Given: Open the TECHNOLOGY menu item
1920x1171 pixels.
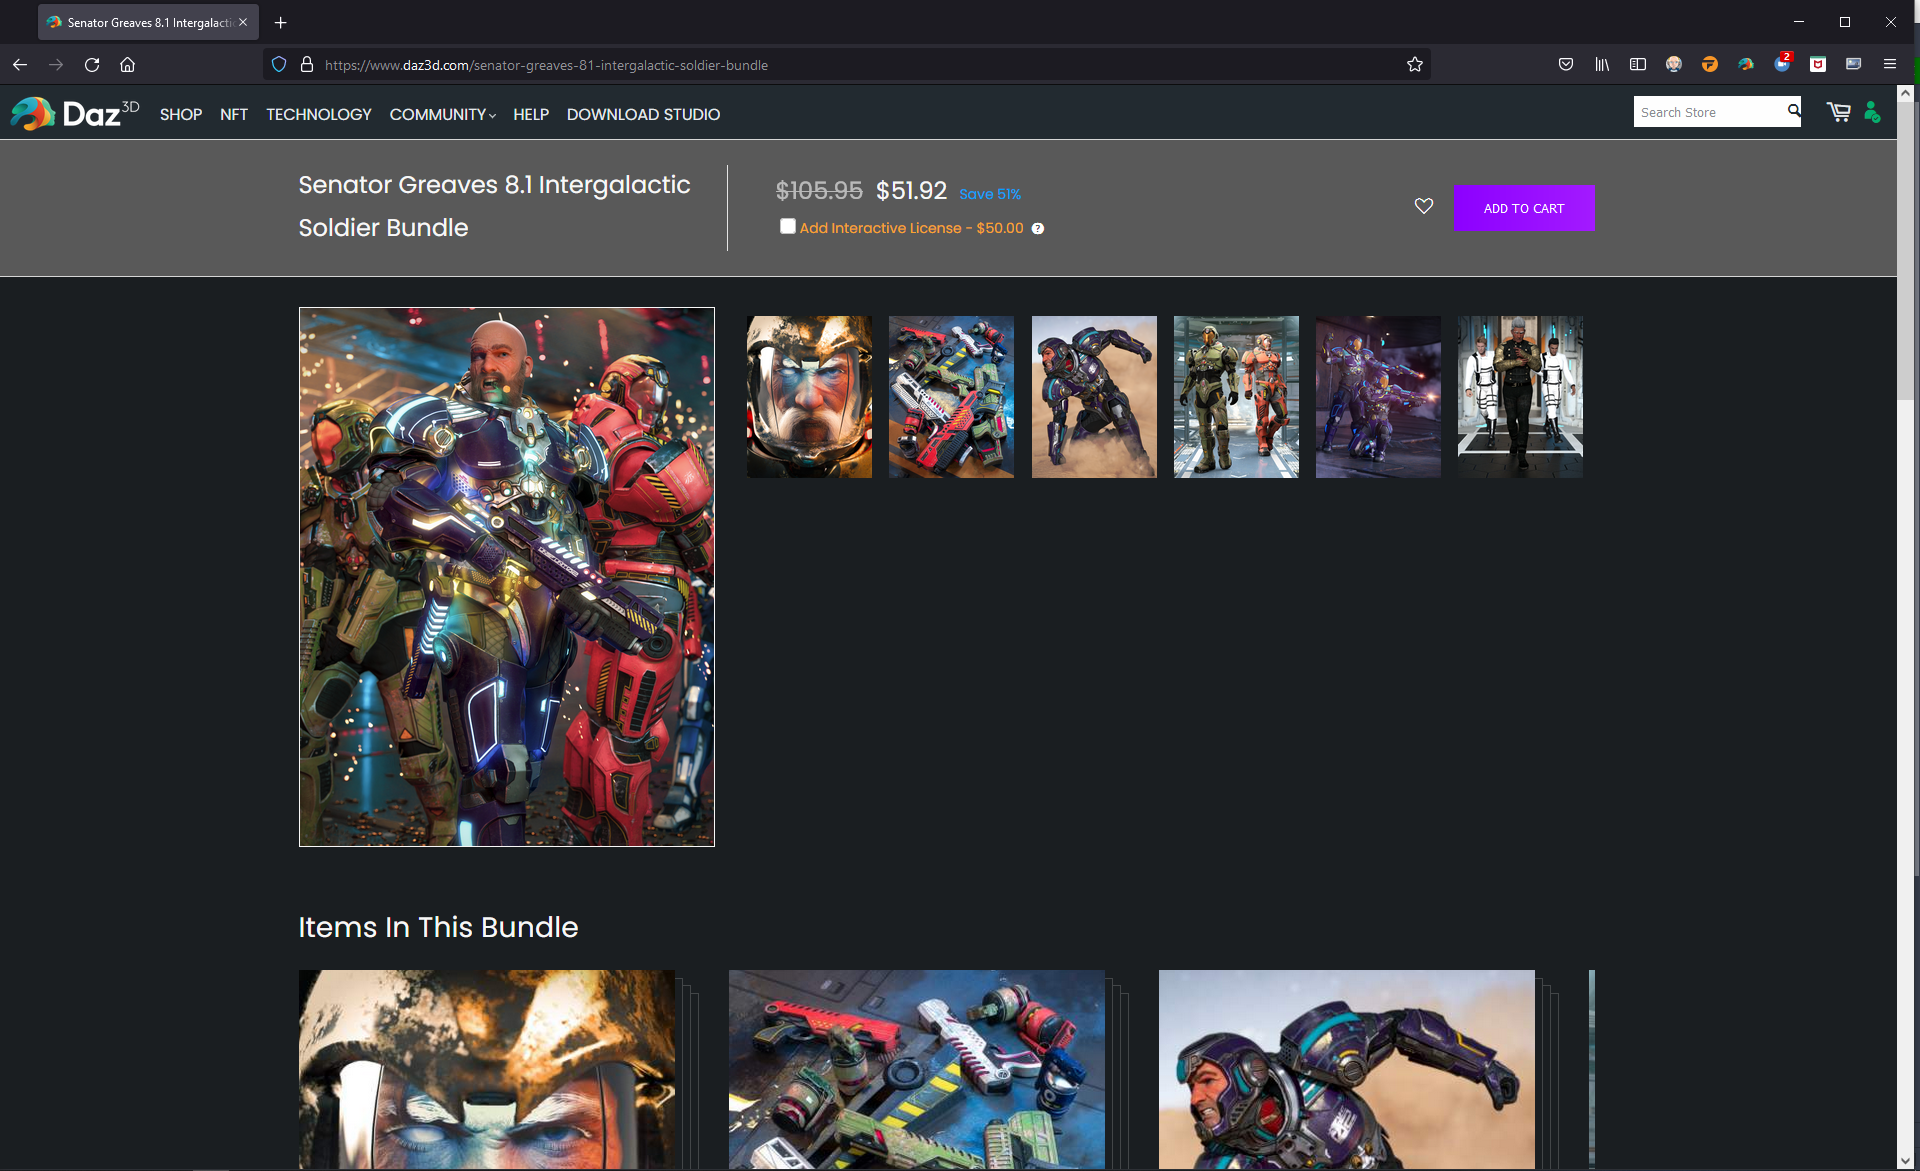Looking at the screenshot, I should tap(318, 115).
